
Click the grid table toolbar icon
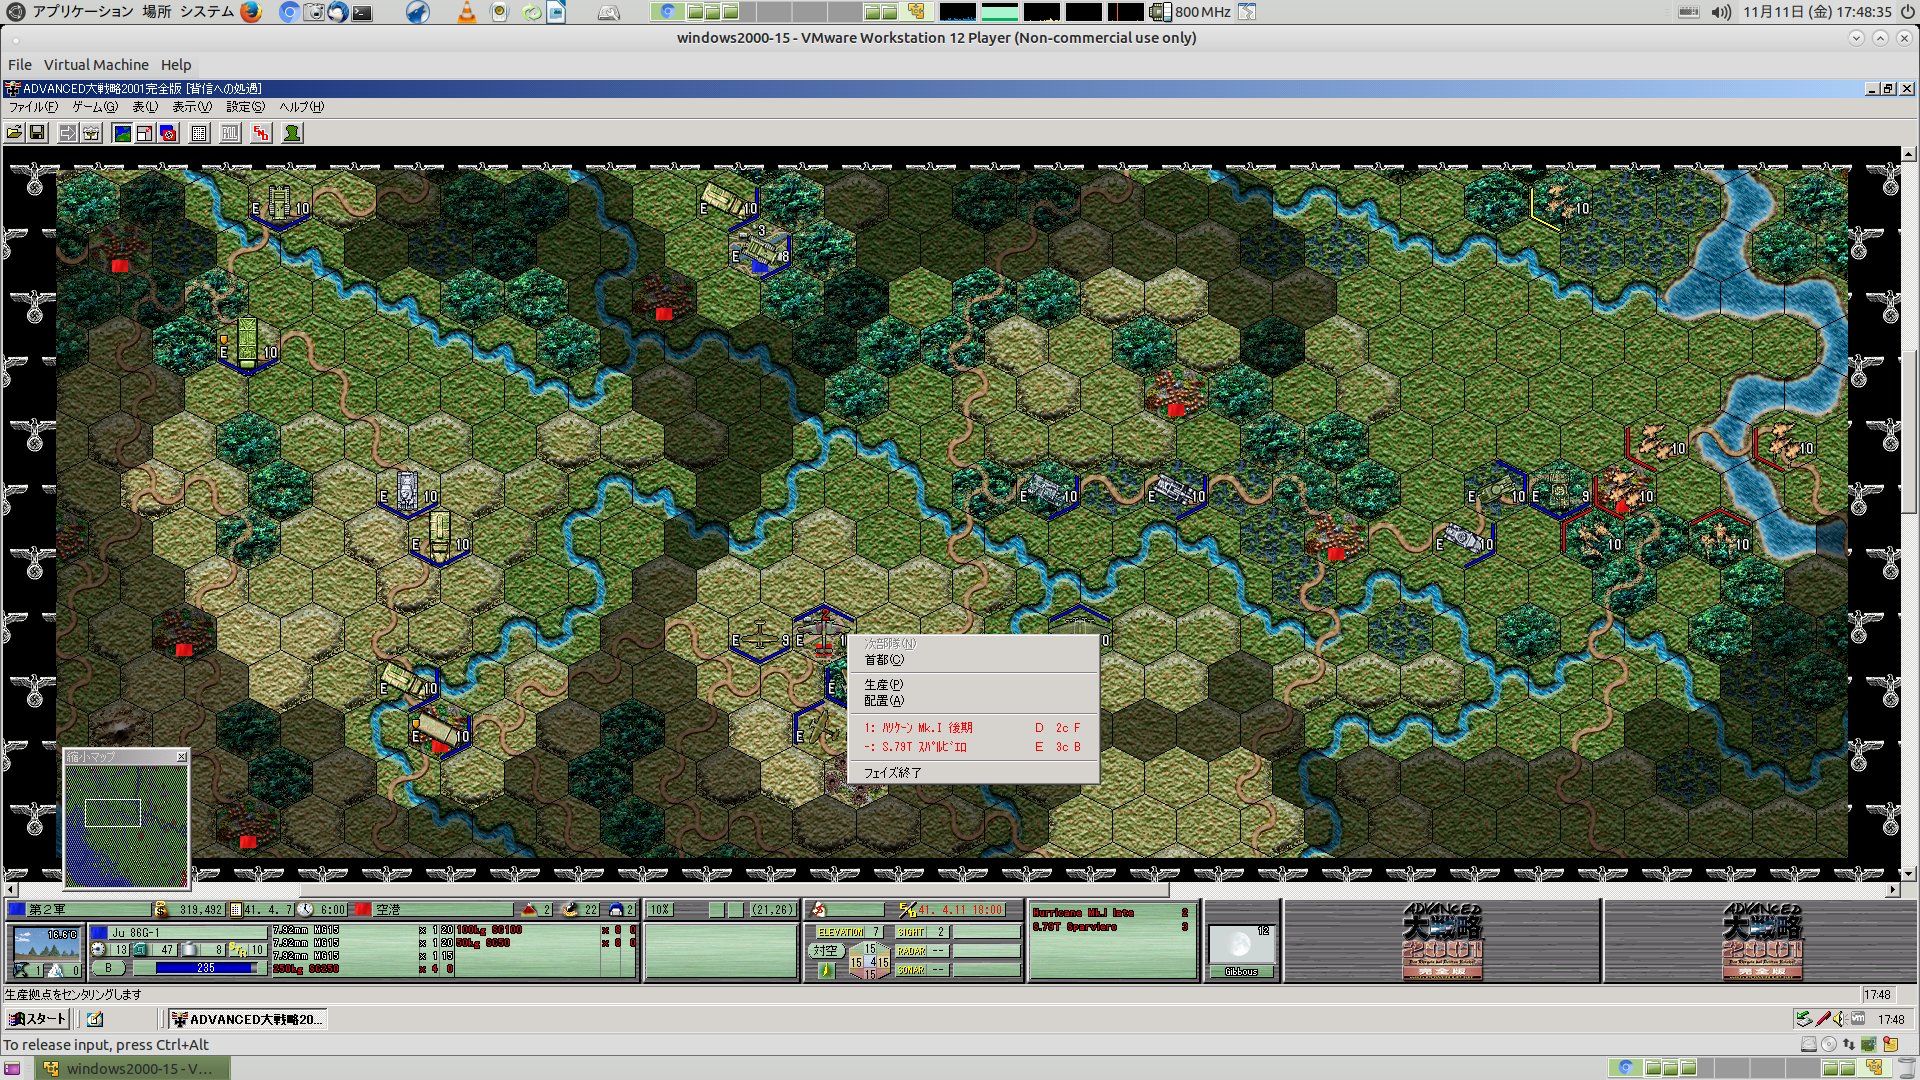tap(199, 133)
